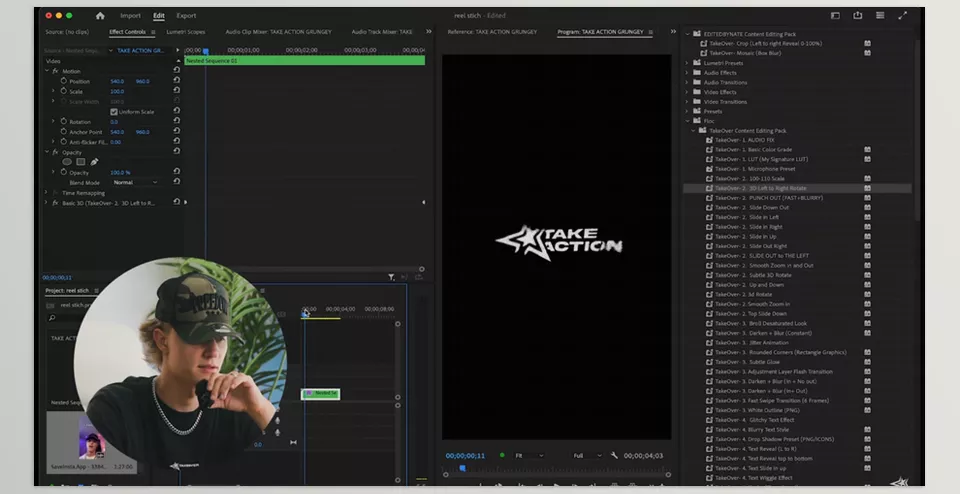Maximize frame with full-screen arrows icon

(902, 15)
